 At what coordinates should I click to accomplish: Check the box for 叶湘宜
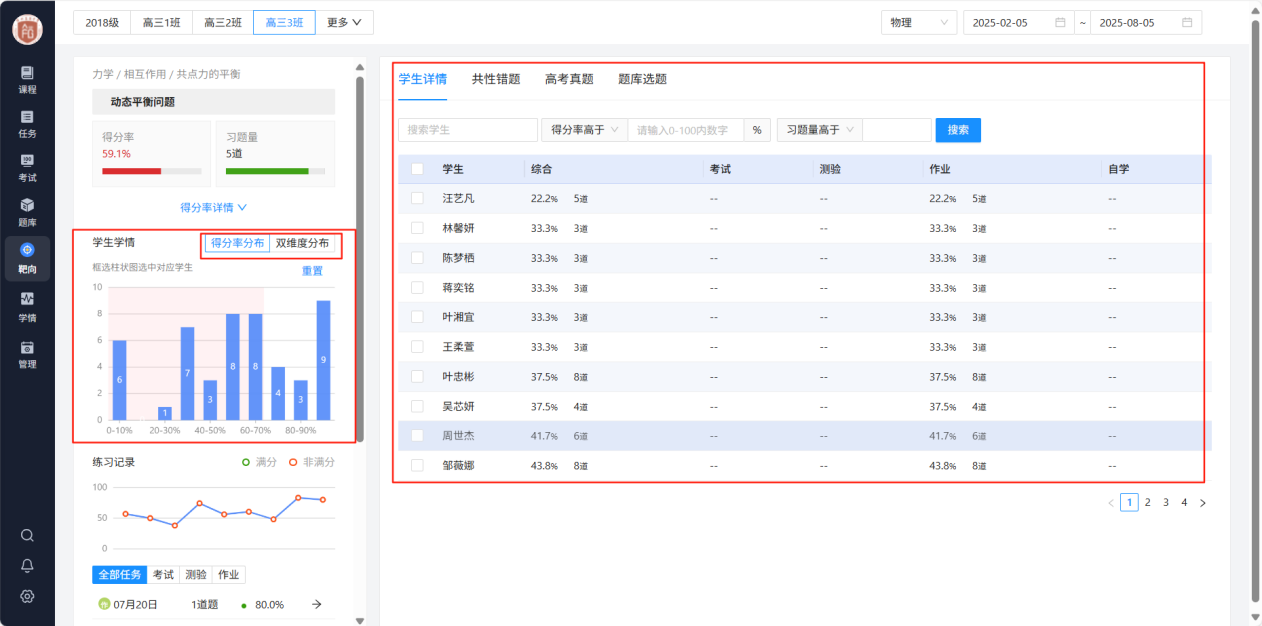417,317
